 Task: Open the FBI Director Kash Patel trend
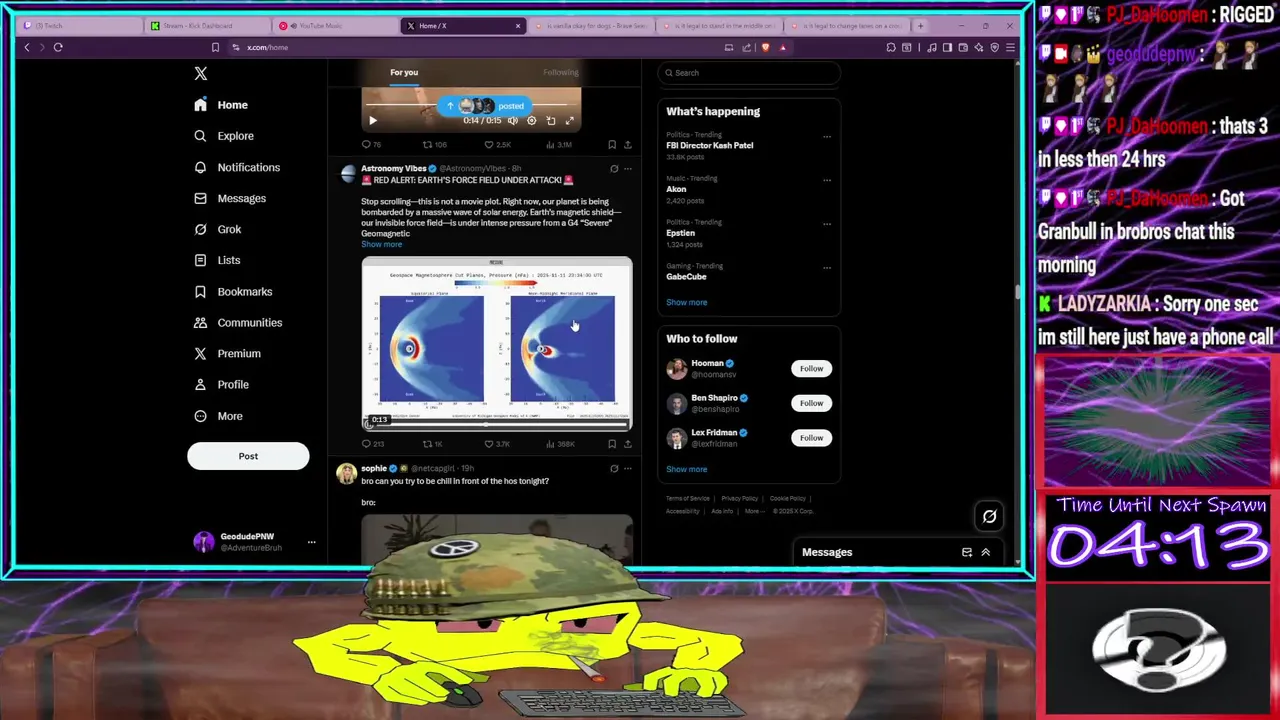[x=709, y=145]
